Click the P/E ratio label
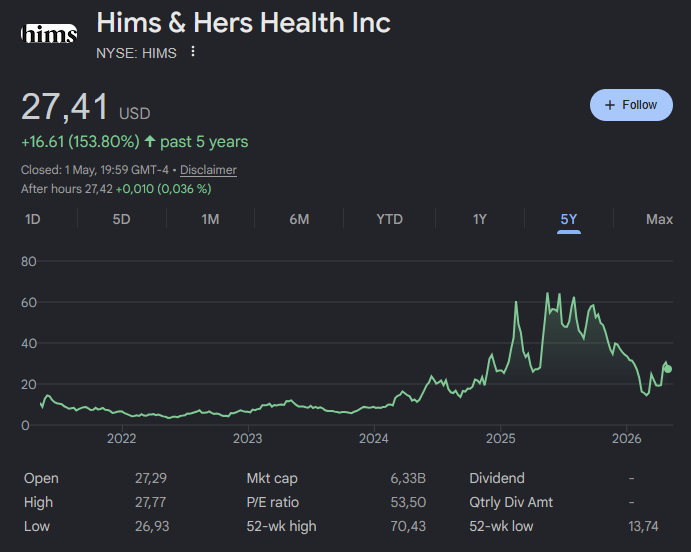The height and width of the screenshot is (552, 691). click(272, 502)
